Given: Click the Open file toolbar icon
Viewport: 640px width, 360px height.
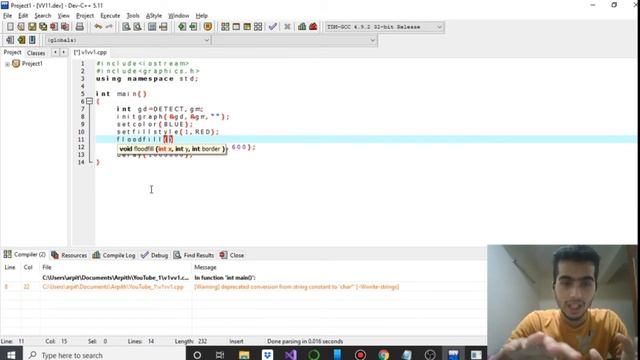Looking at the screenshot, I should (x=21, y=27).
